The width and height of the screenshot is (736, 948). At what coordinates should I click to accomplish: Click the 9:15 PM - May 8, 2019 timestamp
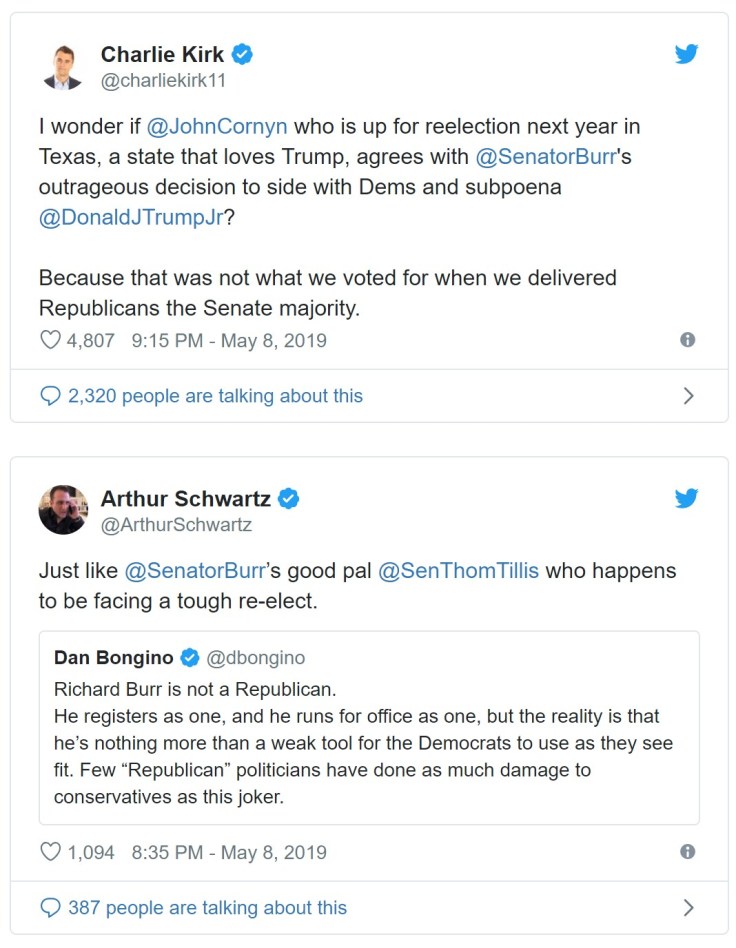(x=229, y=340)
